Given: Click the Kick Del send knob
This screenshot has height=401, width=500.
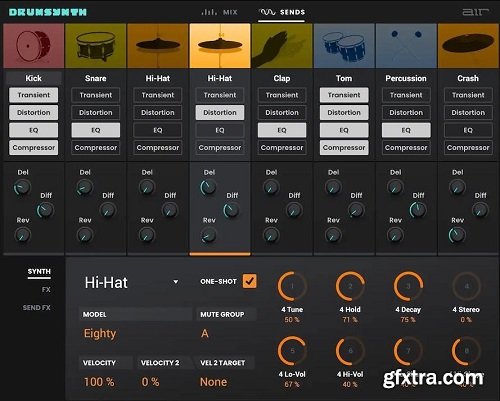Looking at the screenshot, I should pos(22,188).
